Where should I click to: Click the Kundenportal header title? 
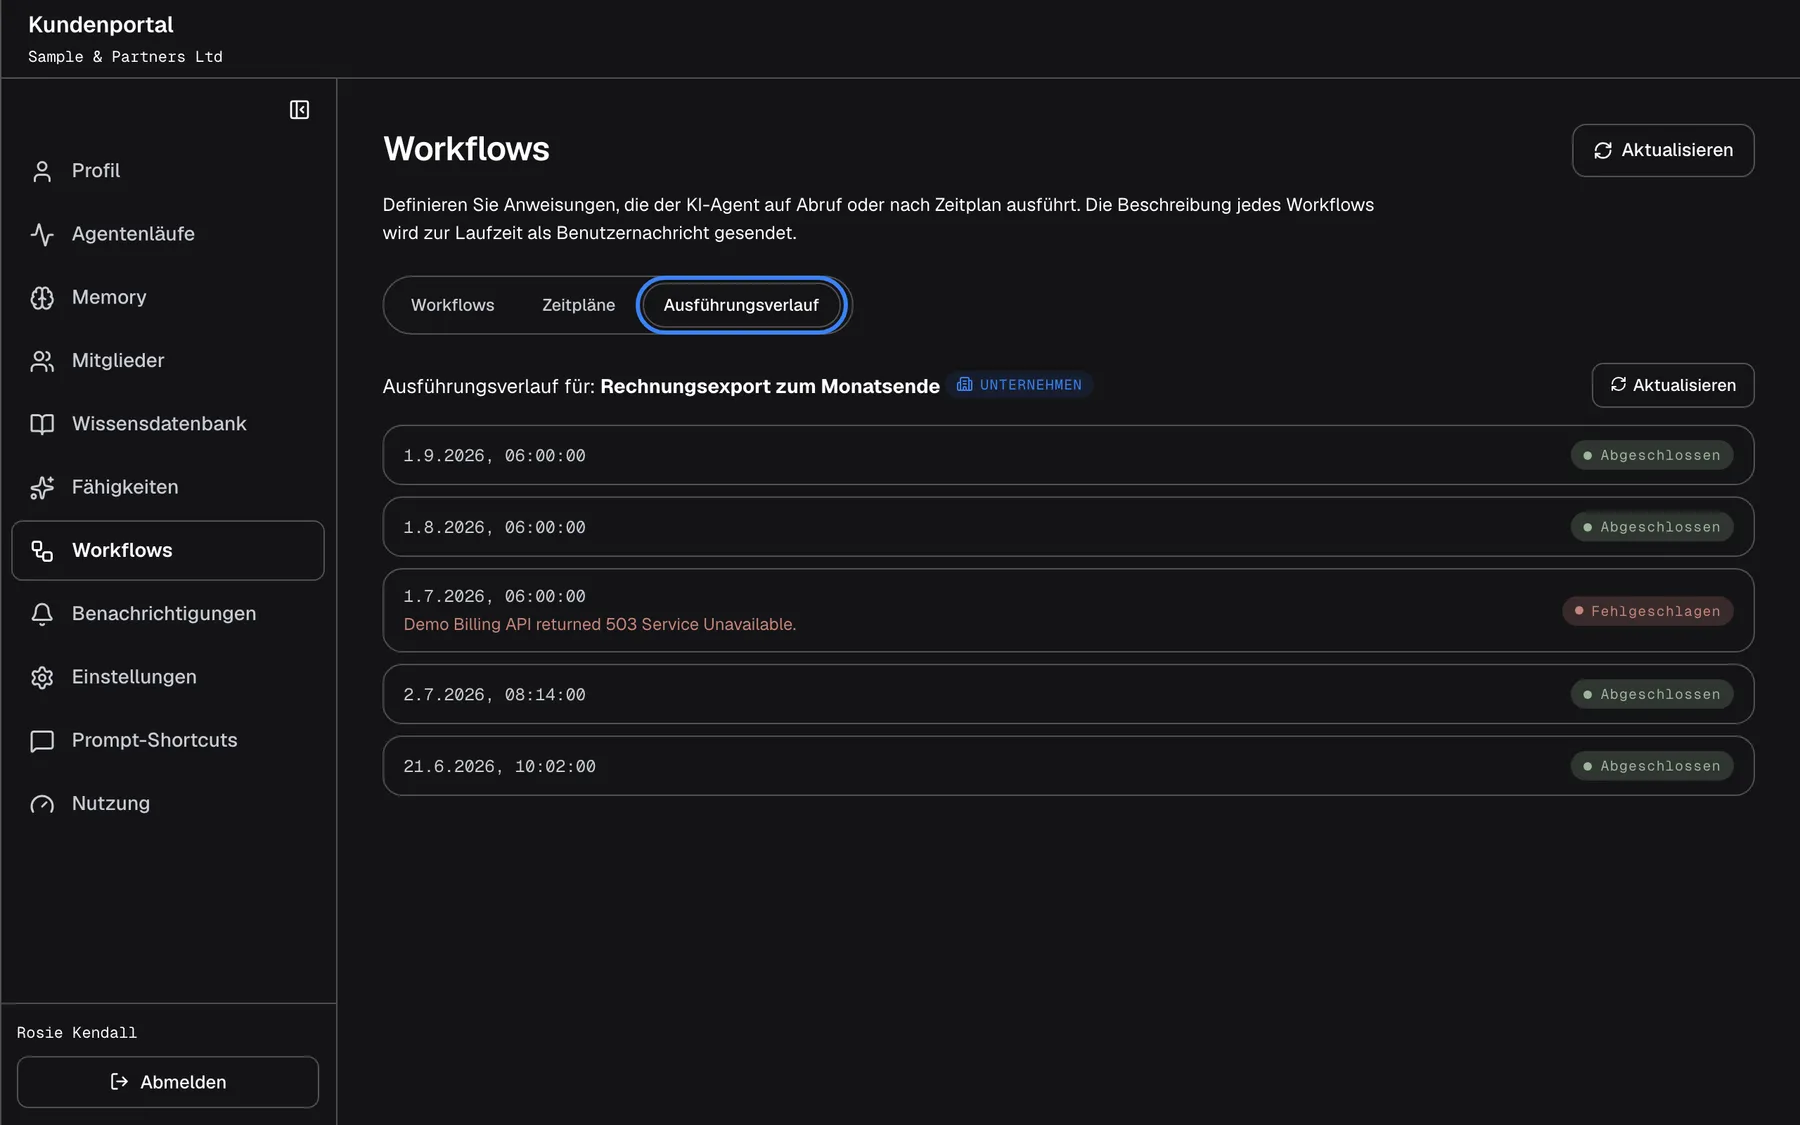[x=101, y=25]
